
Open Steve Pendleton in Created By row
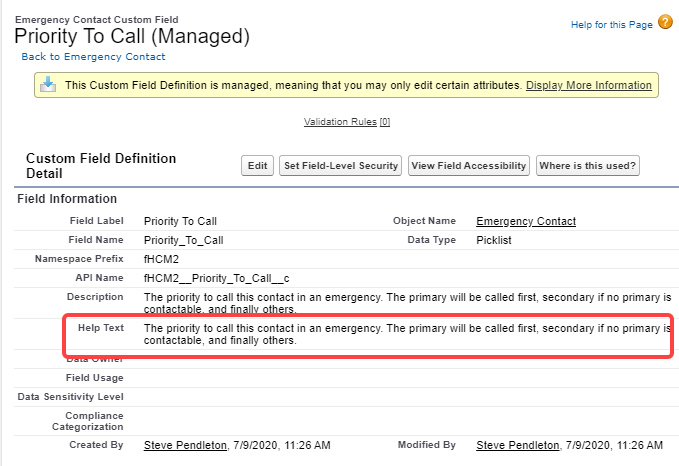click(x=186, y=444)
